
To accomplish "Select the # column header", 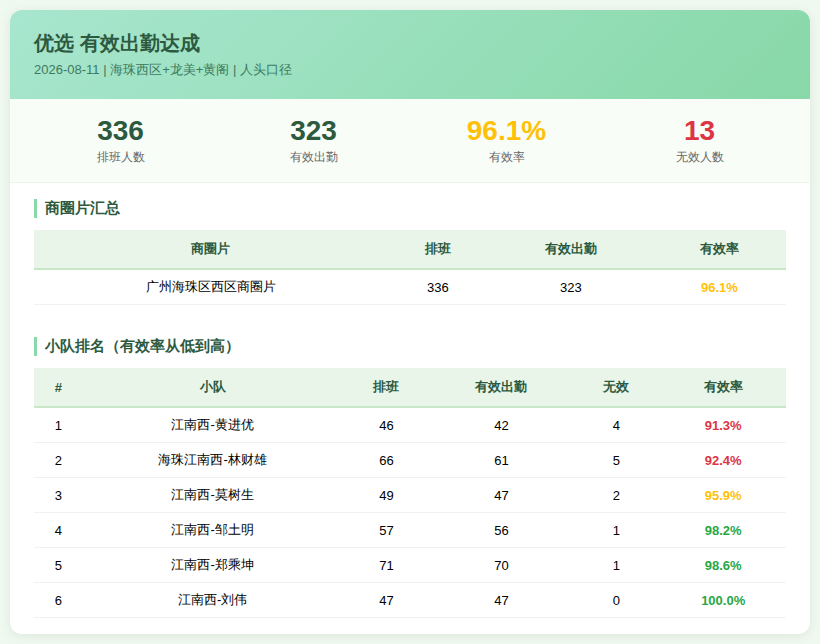I will [x=58, y=388].
